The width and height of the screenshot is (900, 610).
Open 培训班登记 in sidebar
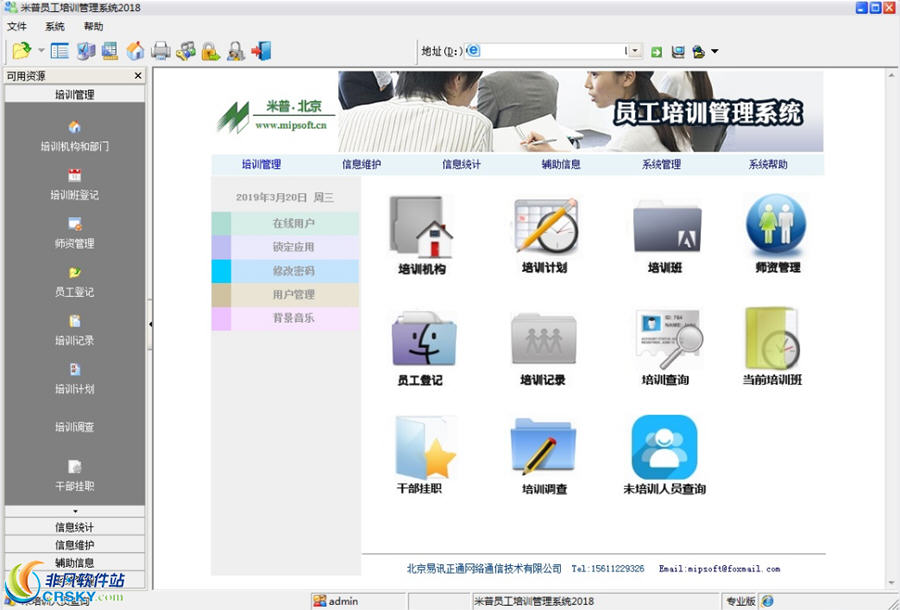click(x=75, y=185)
